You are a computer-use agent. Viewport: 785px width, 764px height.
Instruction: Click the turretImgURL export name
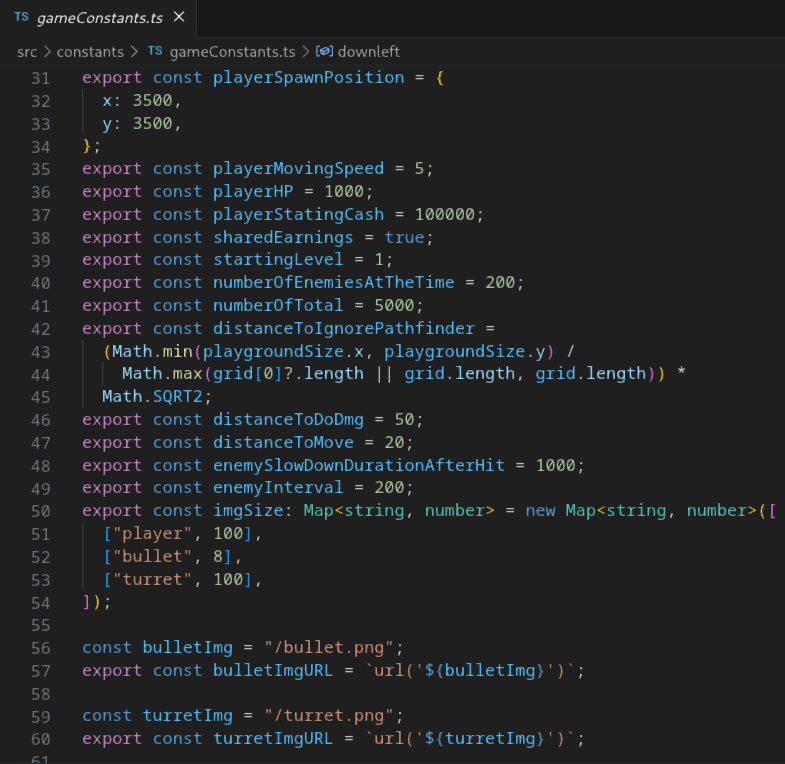coord(273,738)
